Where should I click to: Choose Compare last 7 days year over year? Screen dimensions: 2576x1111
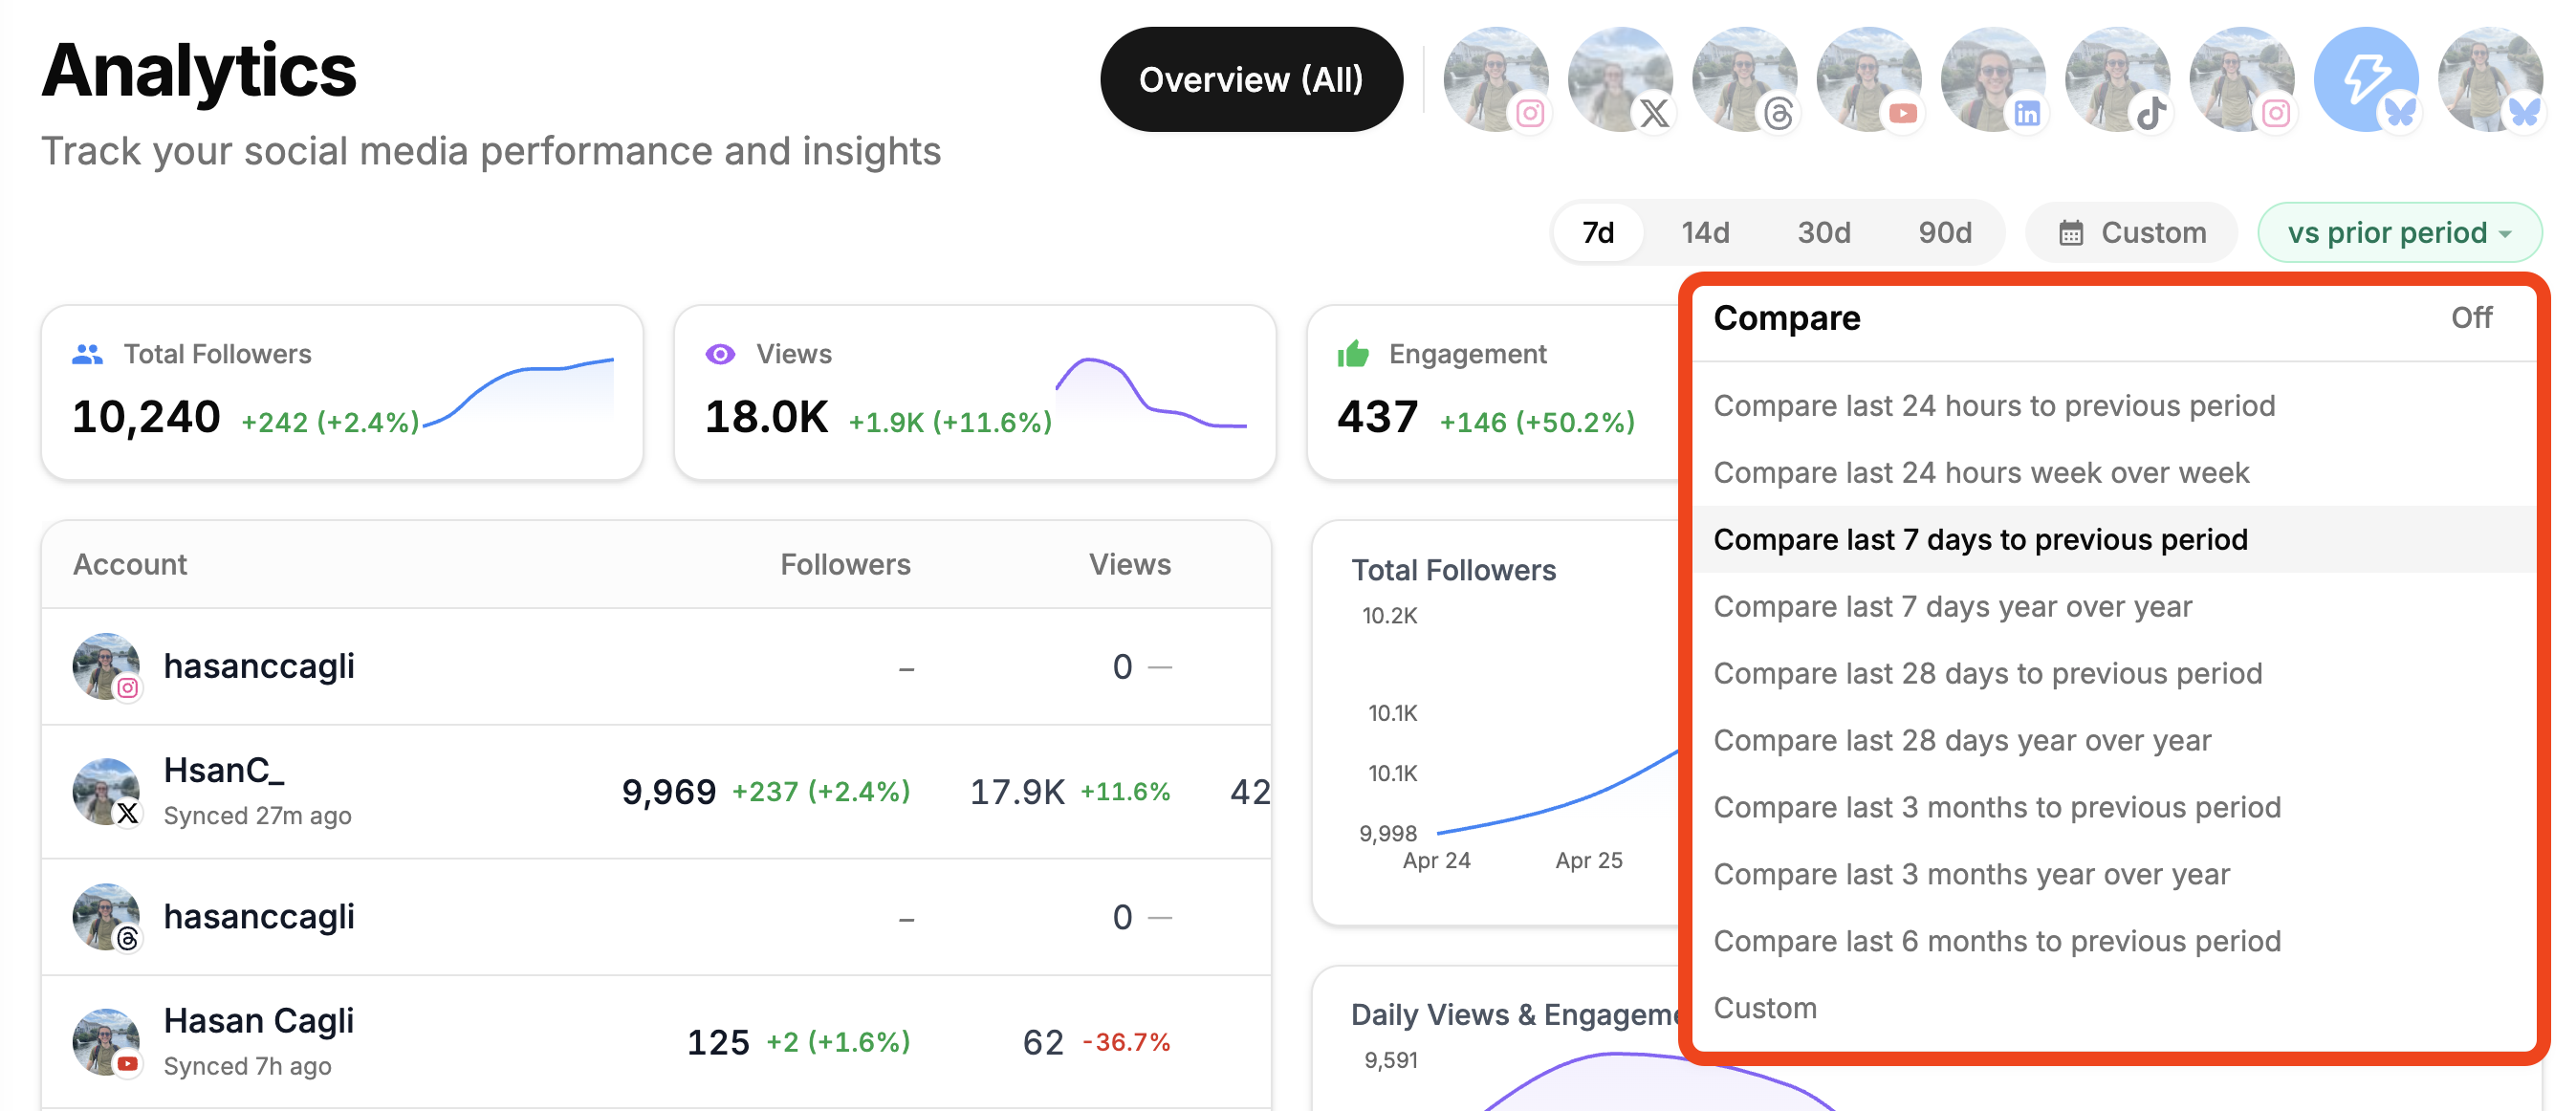tap(2114, 607)
